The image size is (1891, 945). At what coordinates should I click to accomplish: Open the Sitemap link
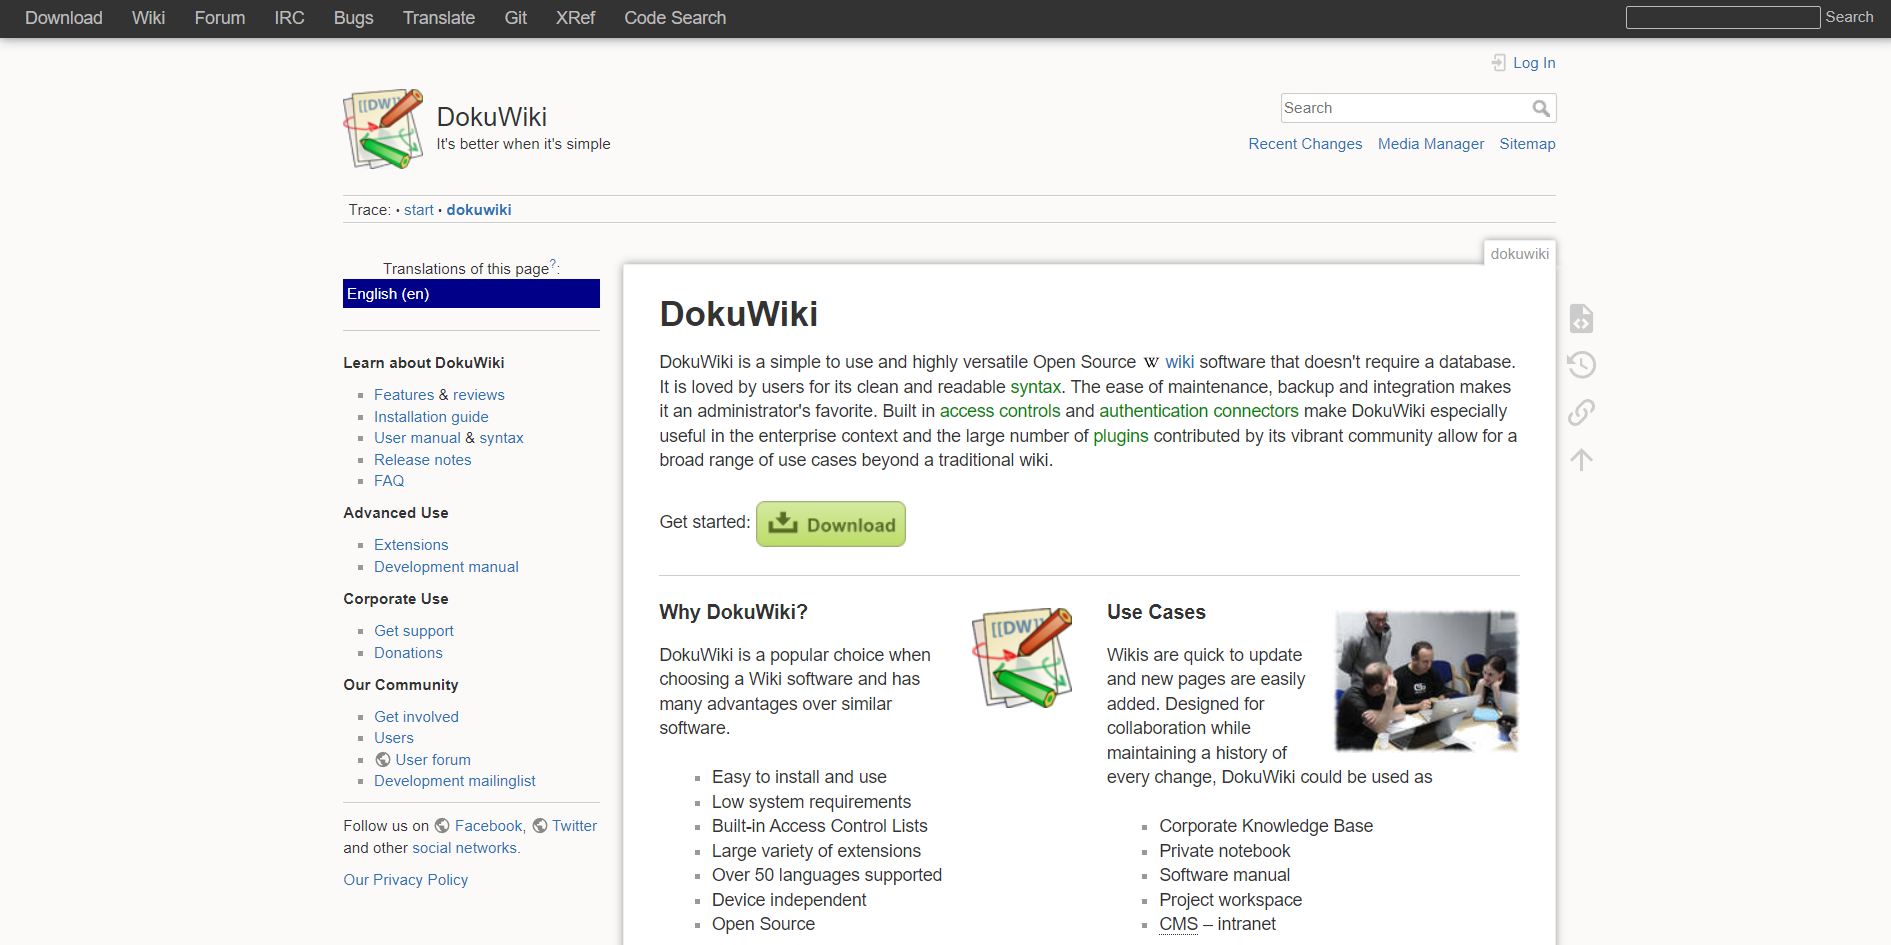(x=1528, y=144)
